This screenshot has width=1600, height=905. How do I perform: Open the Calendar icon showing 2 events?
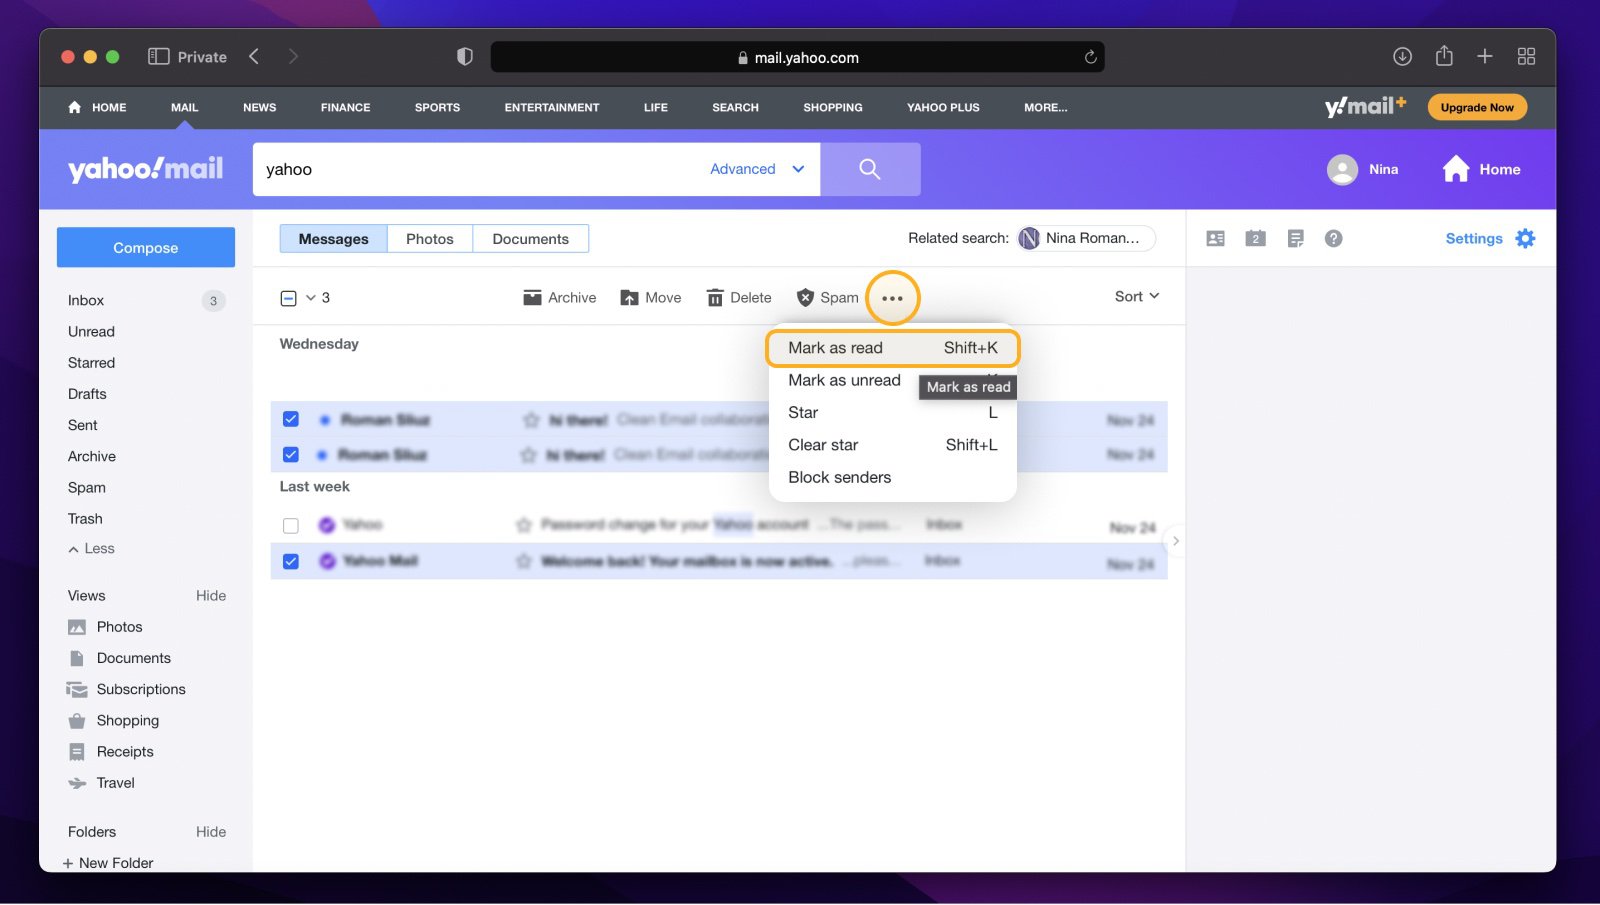click(1255, 238)
